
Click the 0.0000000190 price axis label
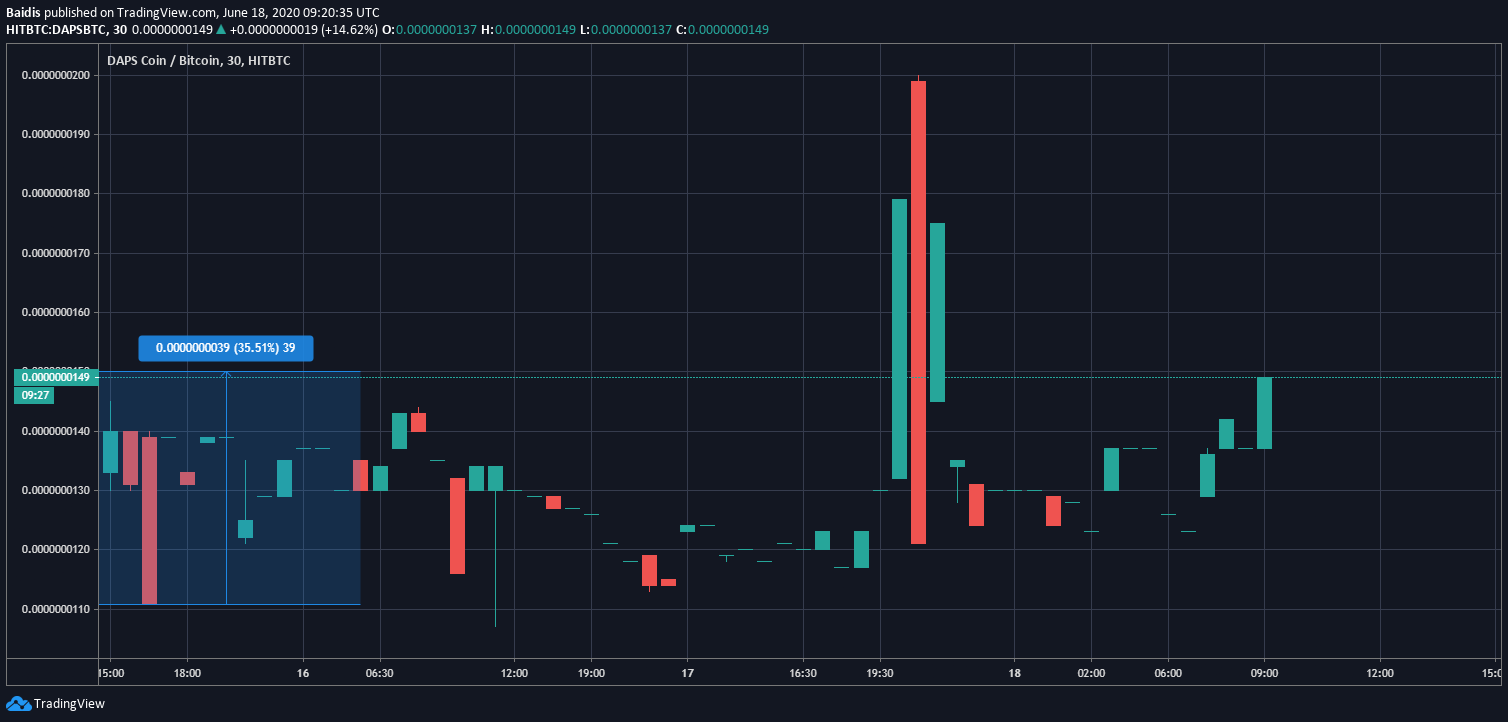[x=56, y=134]
